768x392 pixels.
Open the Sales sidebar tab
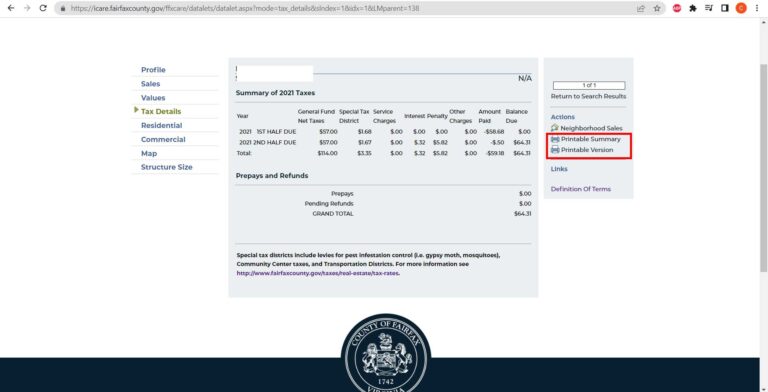tap(150, 84)
